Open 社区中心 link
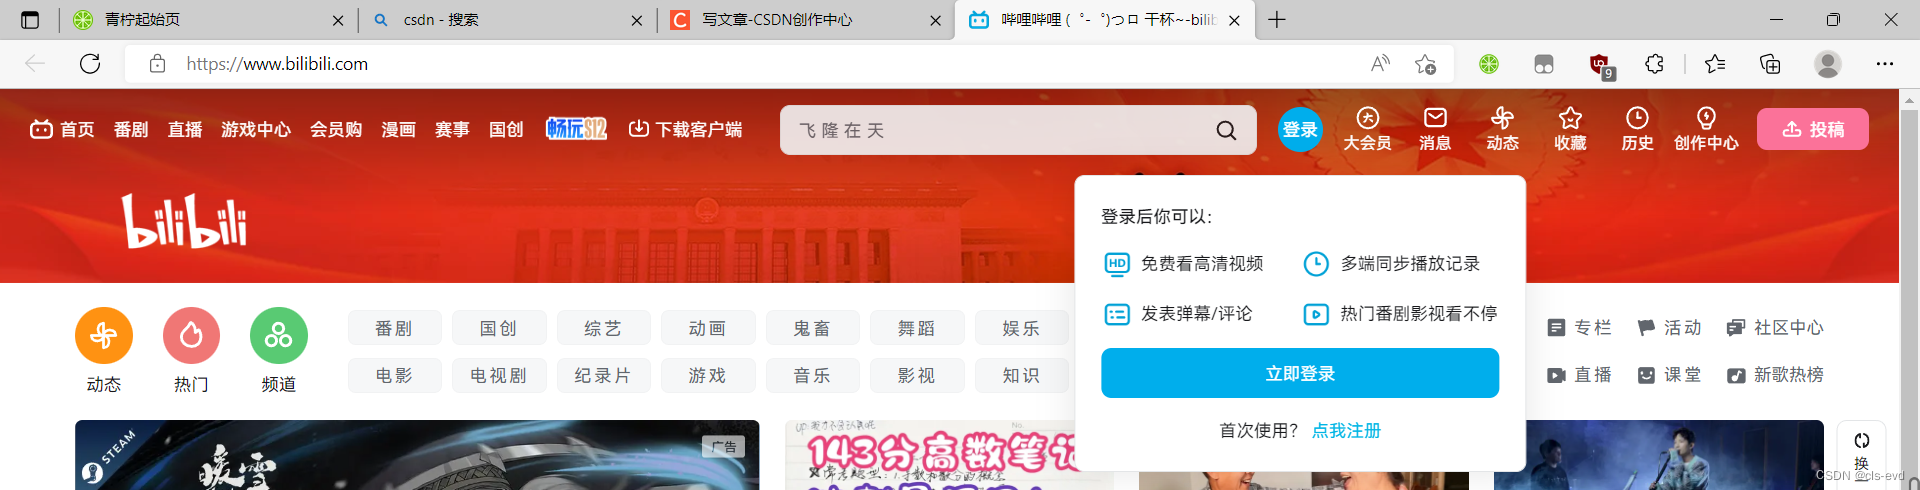1920x490 pixels. (1775, 328)
